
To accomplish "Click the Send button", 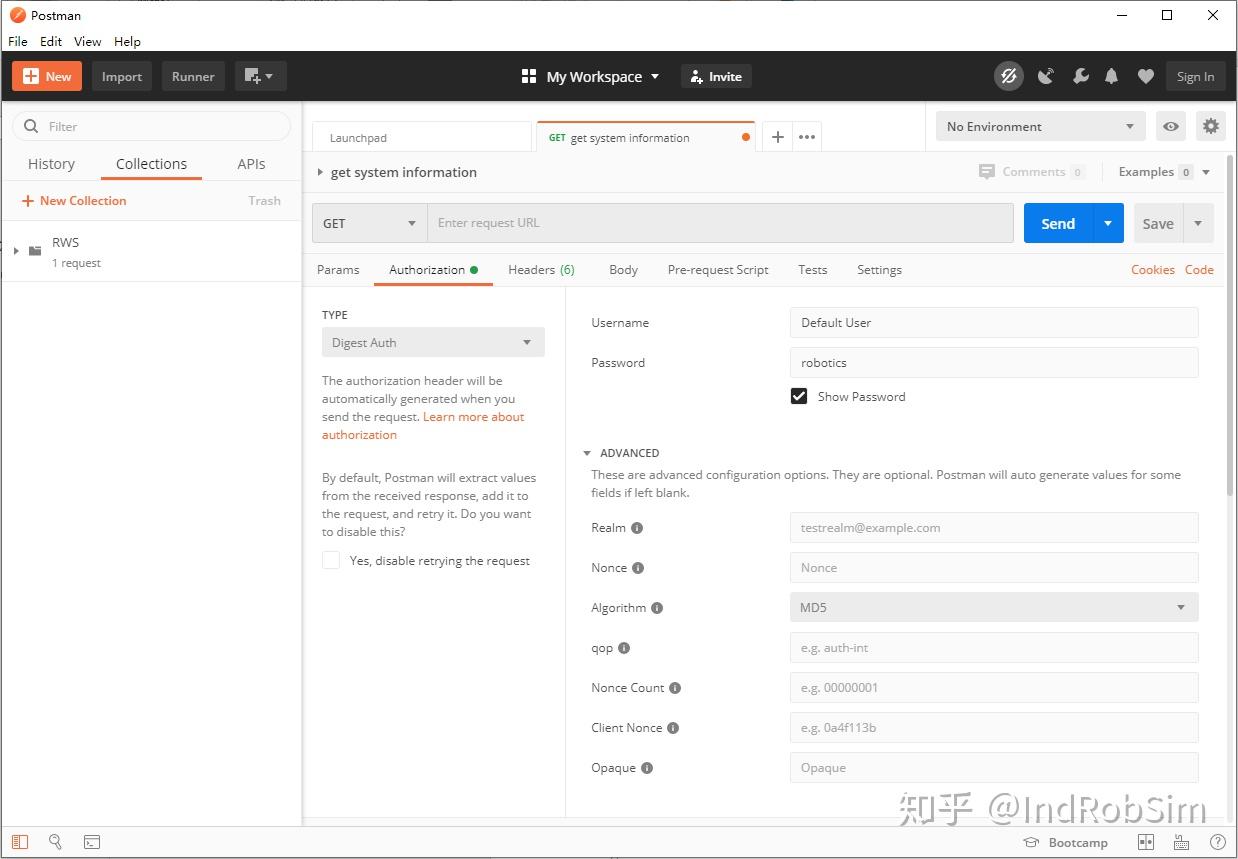I will pyautogui.click(x=1057, y=222).
